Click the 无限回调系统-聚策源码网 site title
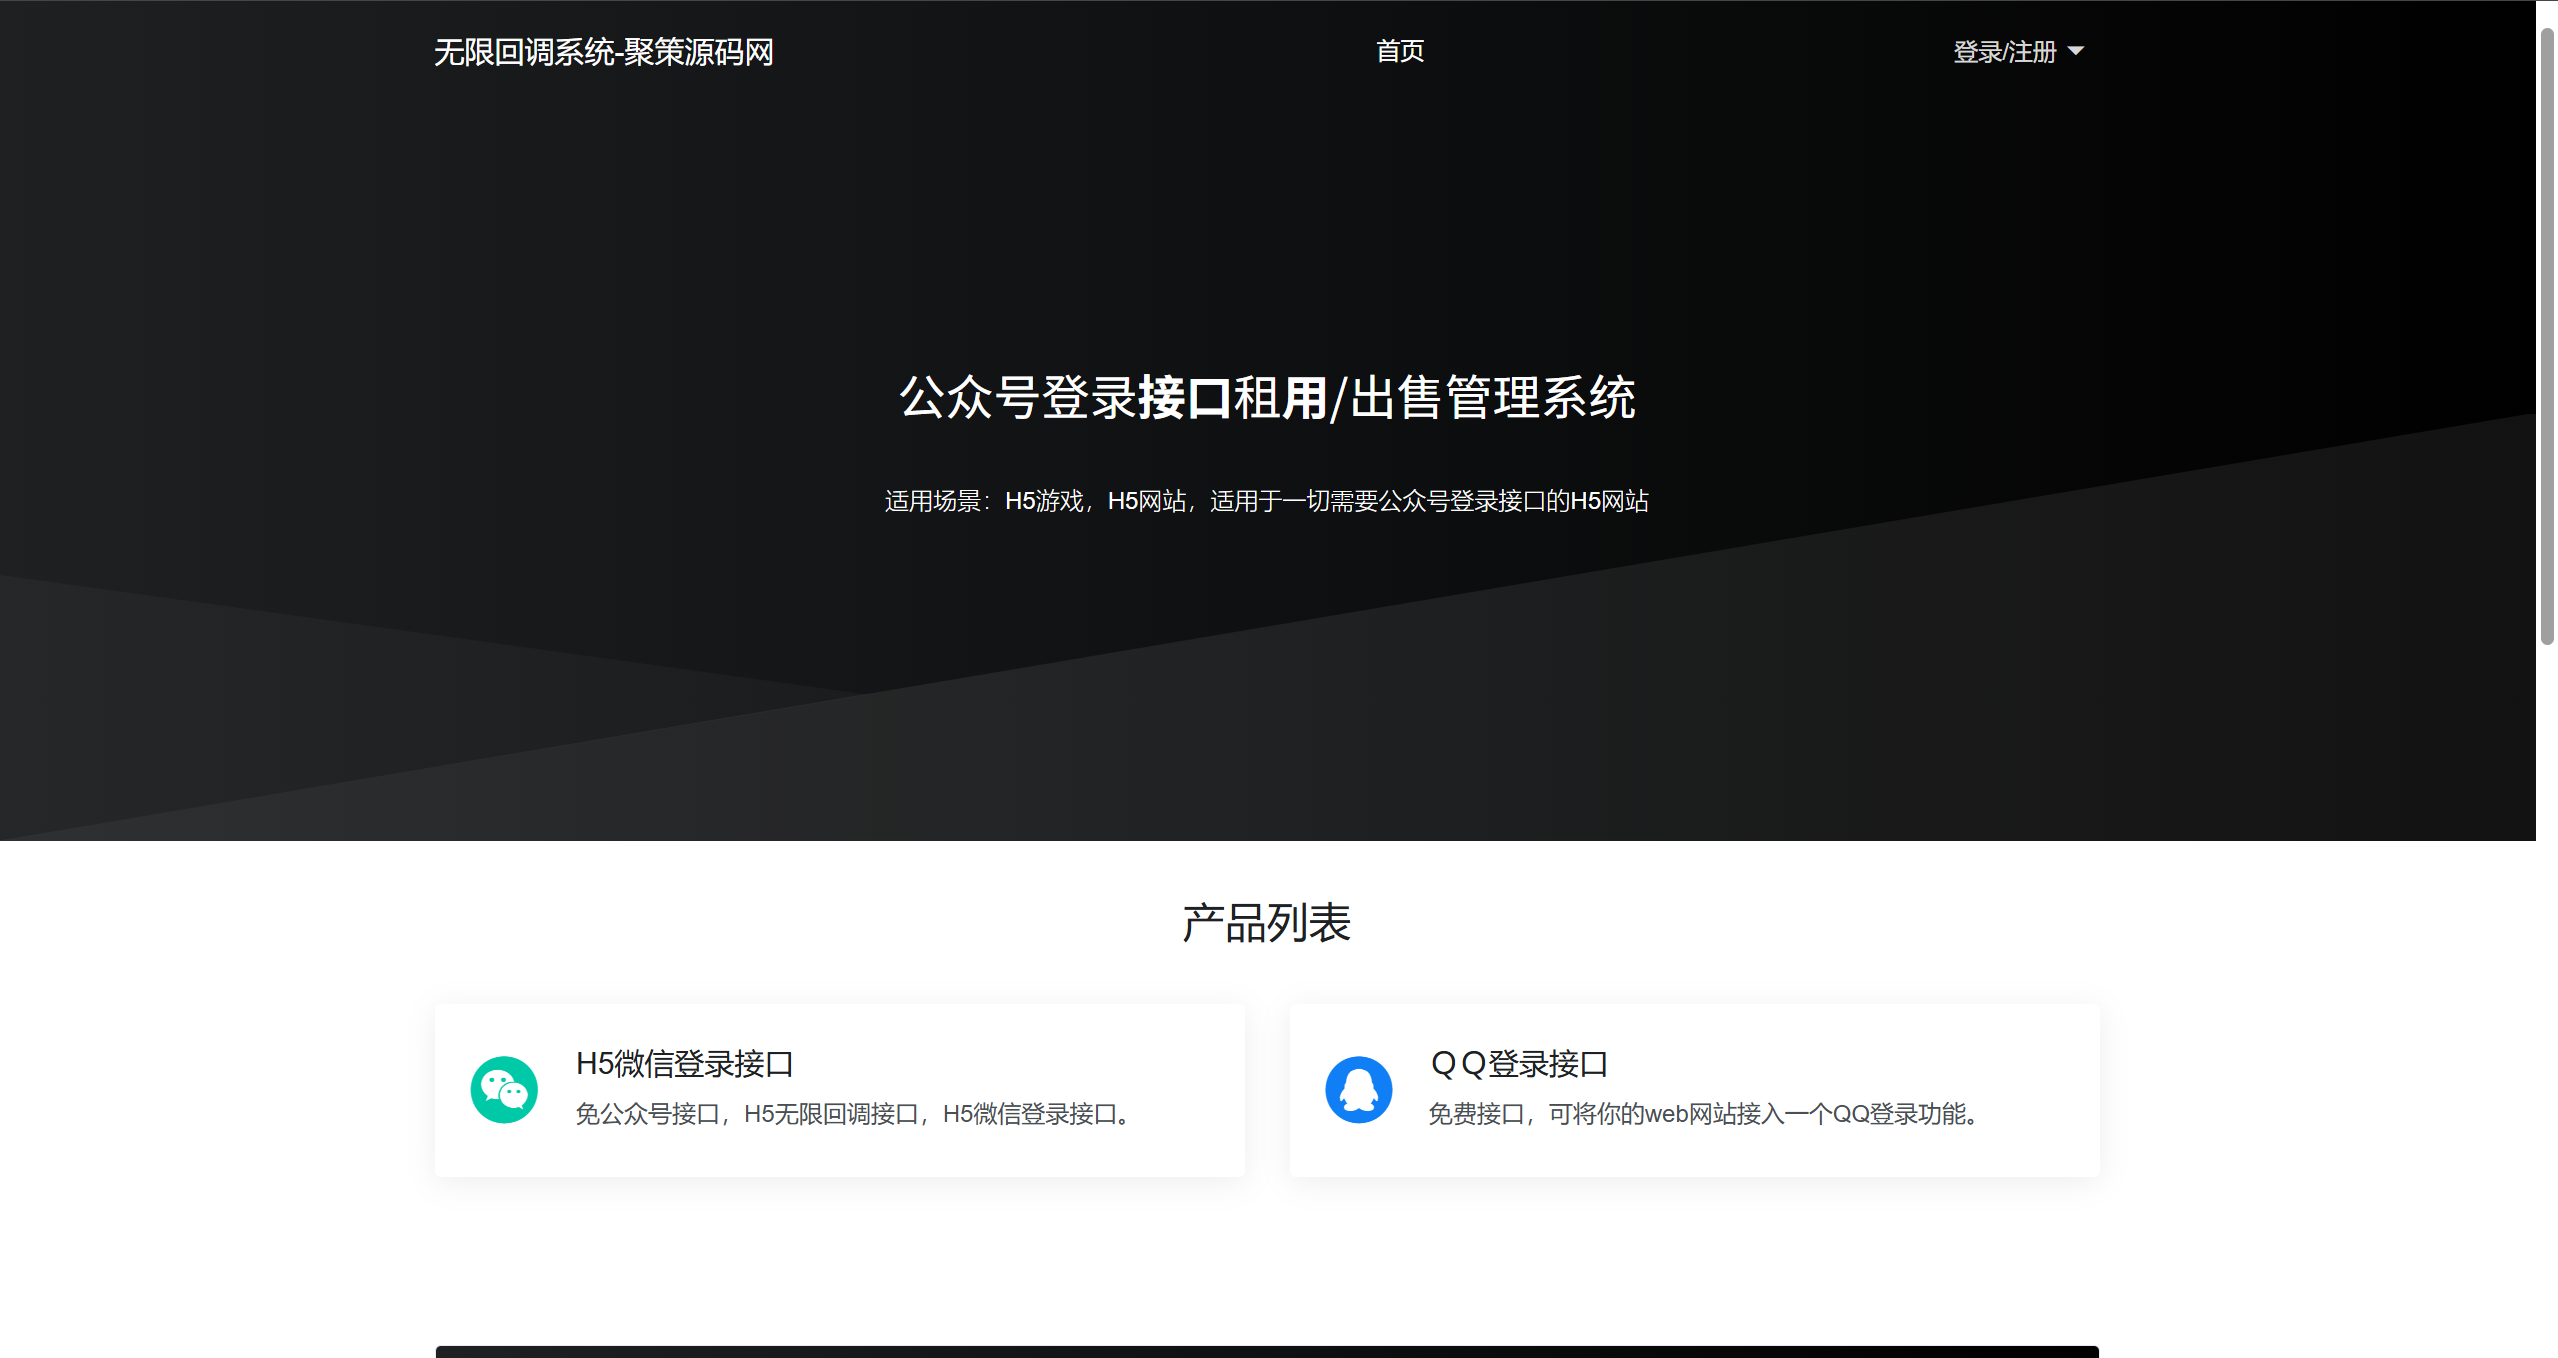The image size is (2558, 1358). pyautogui.click(x=604, y=52)
